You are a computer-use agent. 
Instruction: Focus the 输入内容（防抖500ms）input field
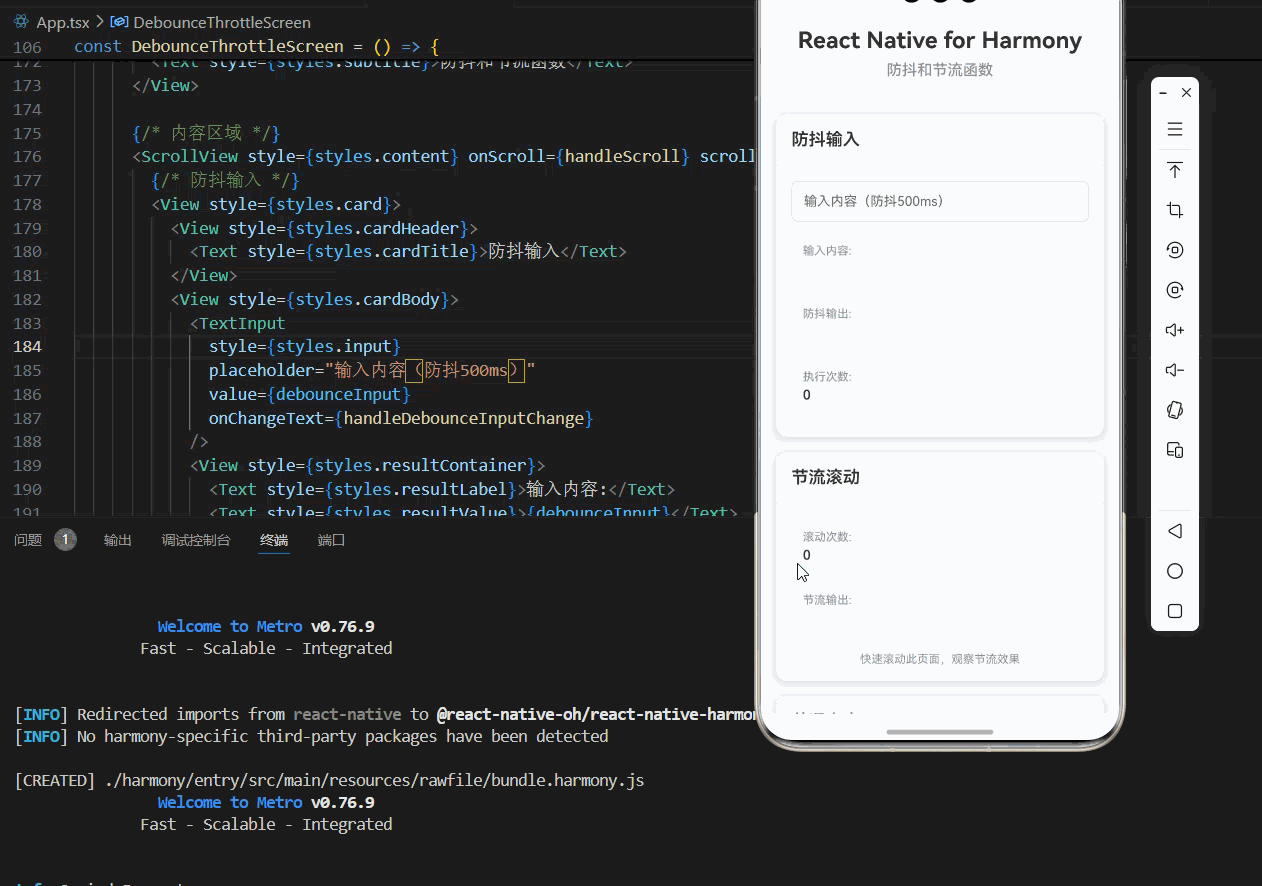pos(939,201)
